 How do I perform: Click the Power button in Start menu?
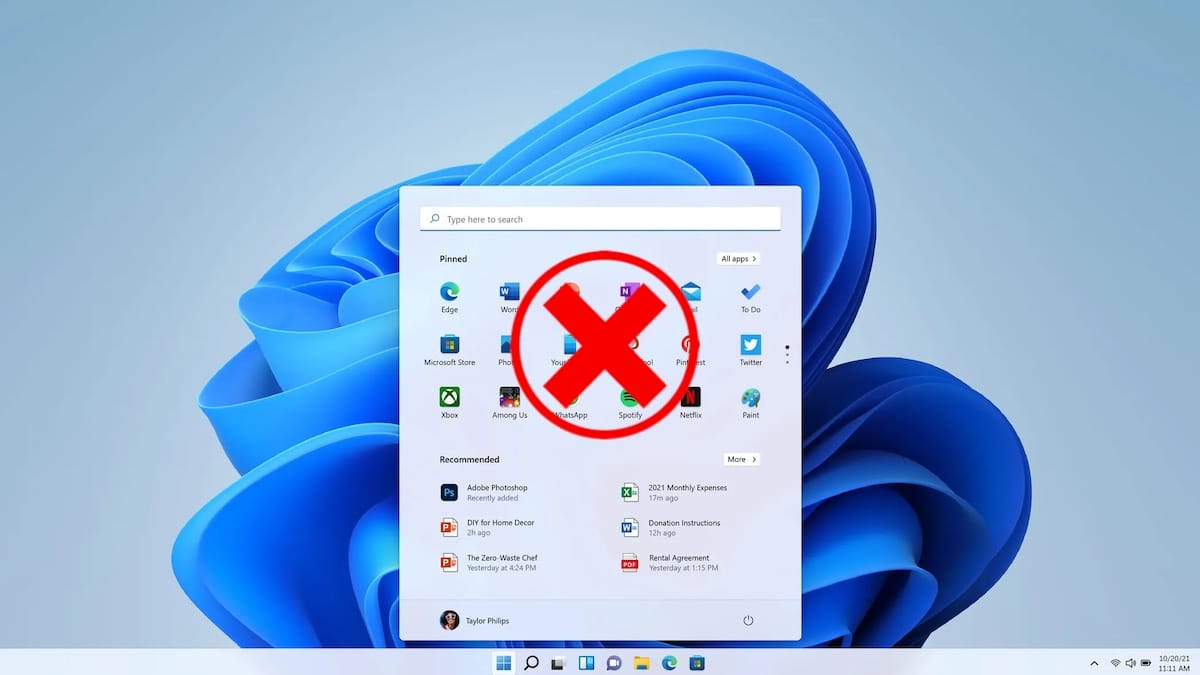point(748,620)
